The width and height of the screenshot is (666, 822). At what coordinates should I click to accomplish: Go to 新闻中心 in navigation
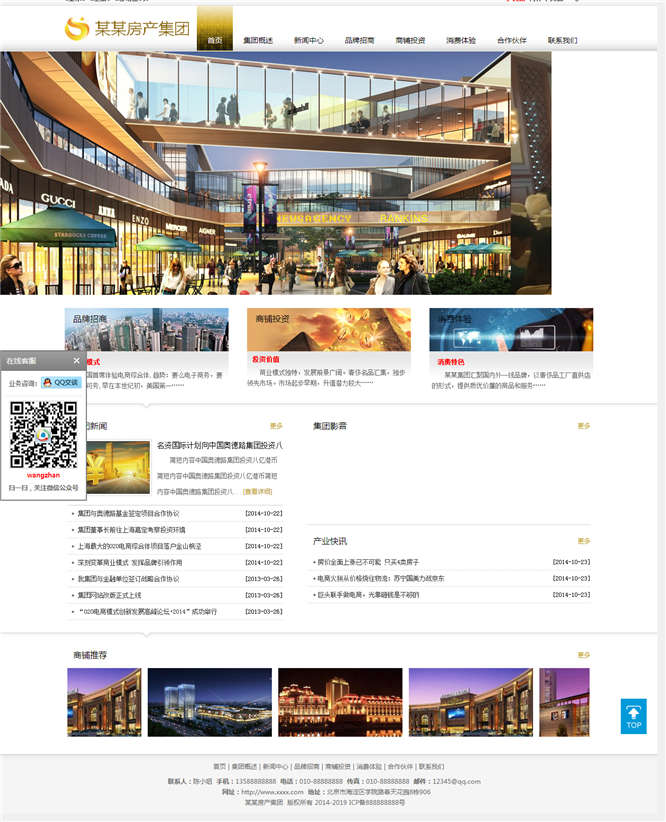click(308, 41)
